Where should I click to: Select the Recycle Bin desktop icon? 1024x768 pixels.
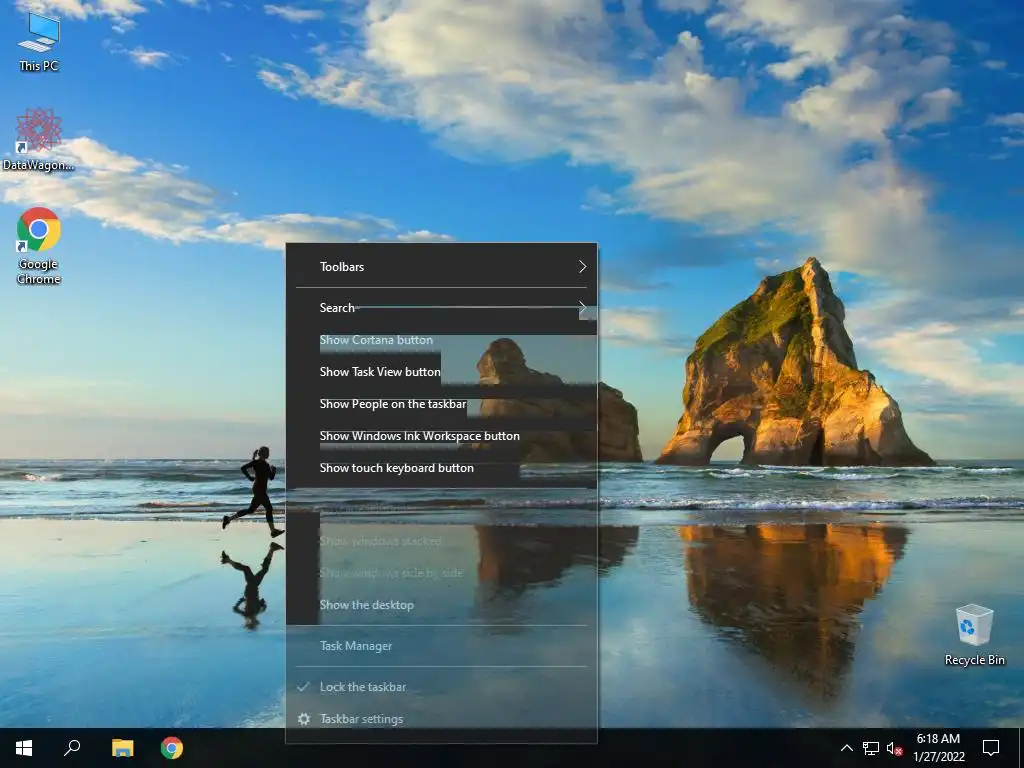coord(974,634)
